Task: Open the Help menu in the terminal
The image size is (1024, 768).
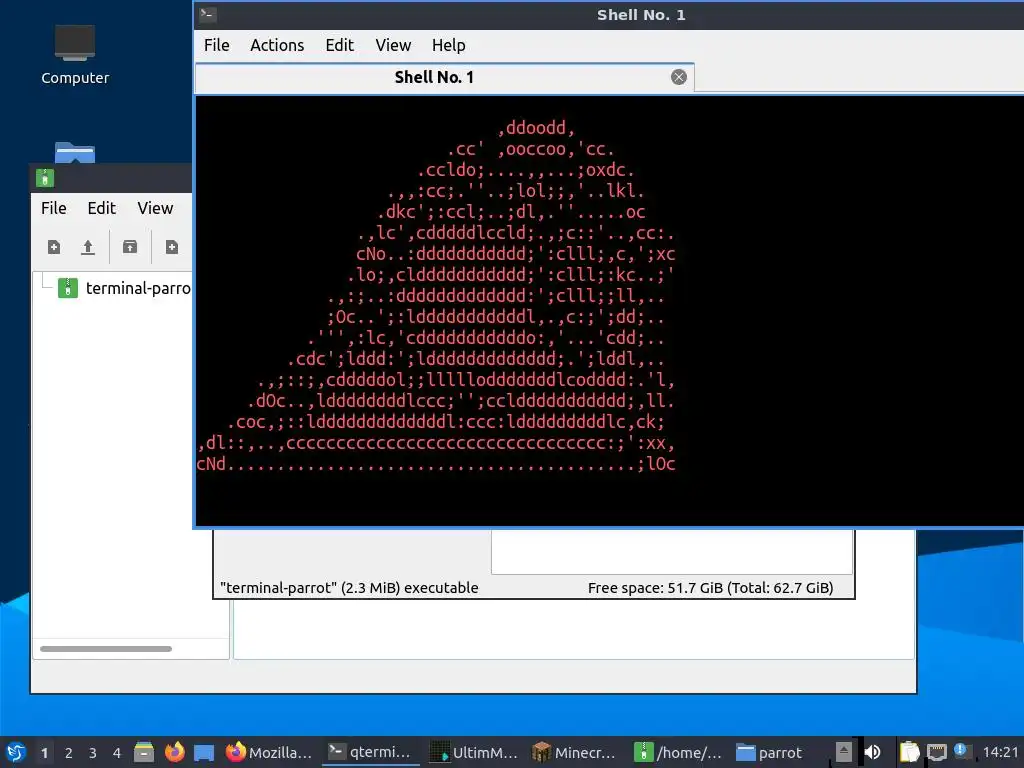Action: [x=449, y=45]
